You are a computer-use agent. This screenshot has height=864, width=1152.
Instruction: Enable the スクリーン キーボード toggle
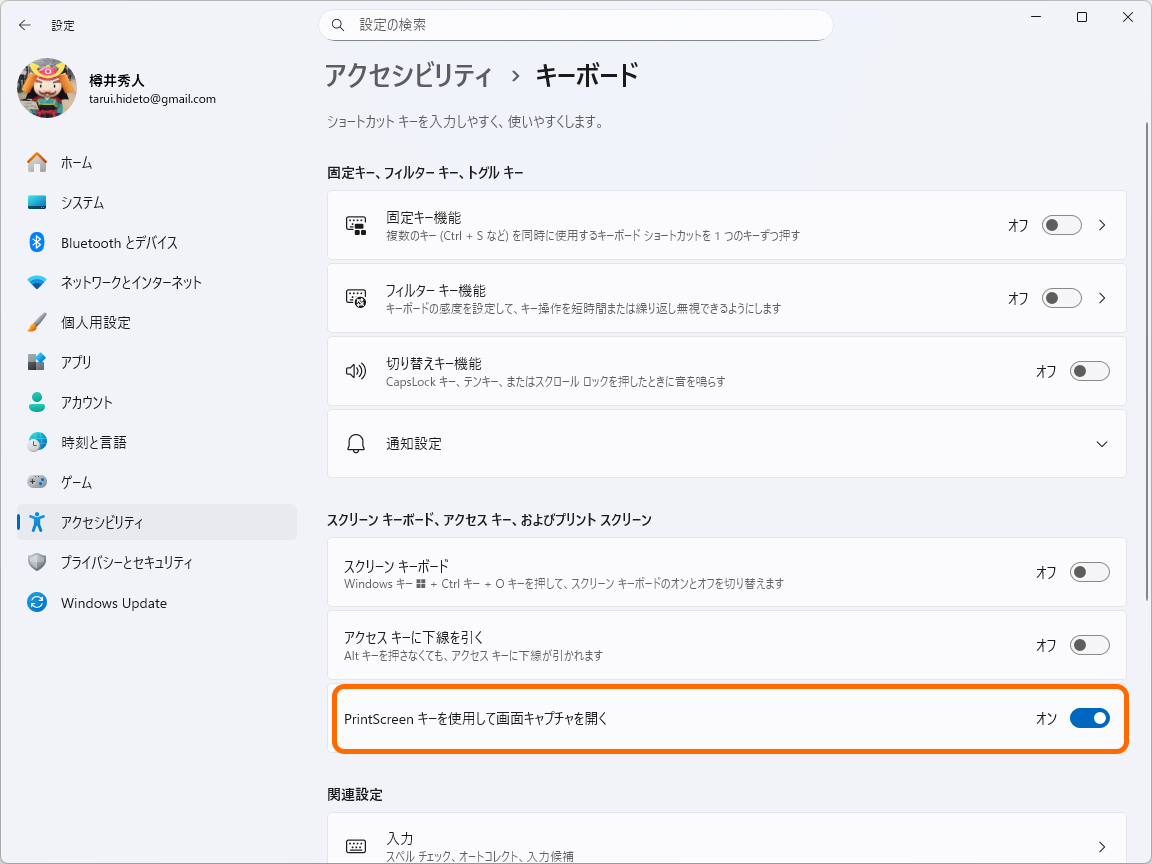tap(1090, 571)
